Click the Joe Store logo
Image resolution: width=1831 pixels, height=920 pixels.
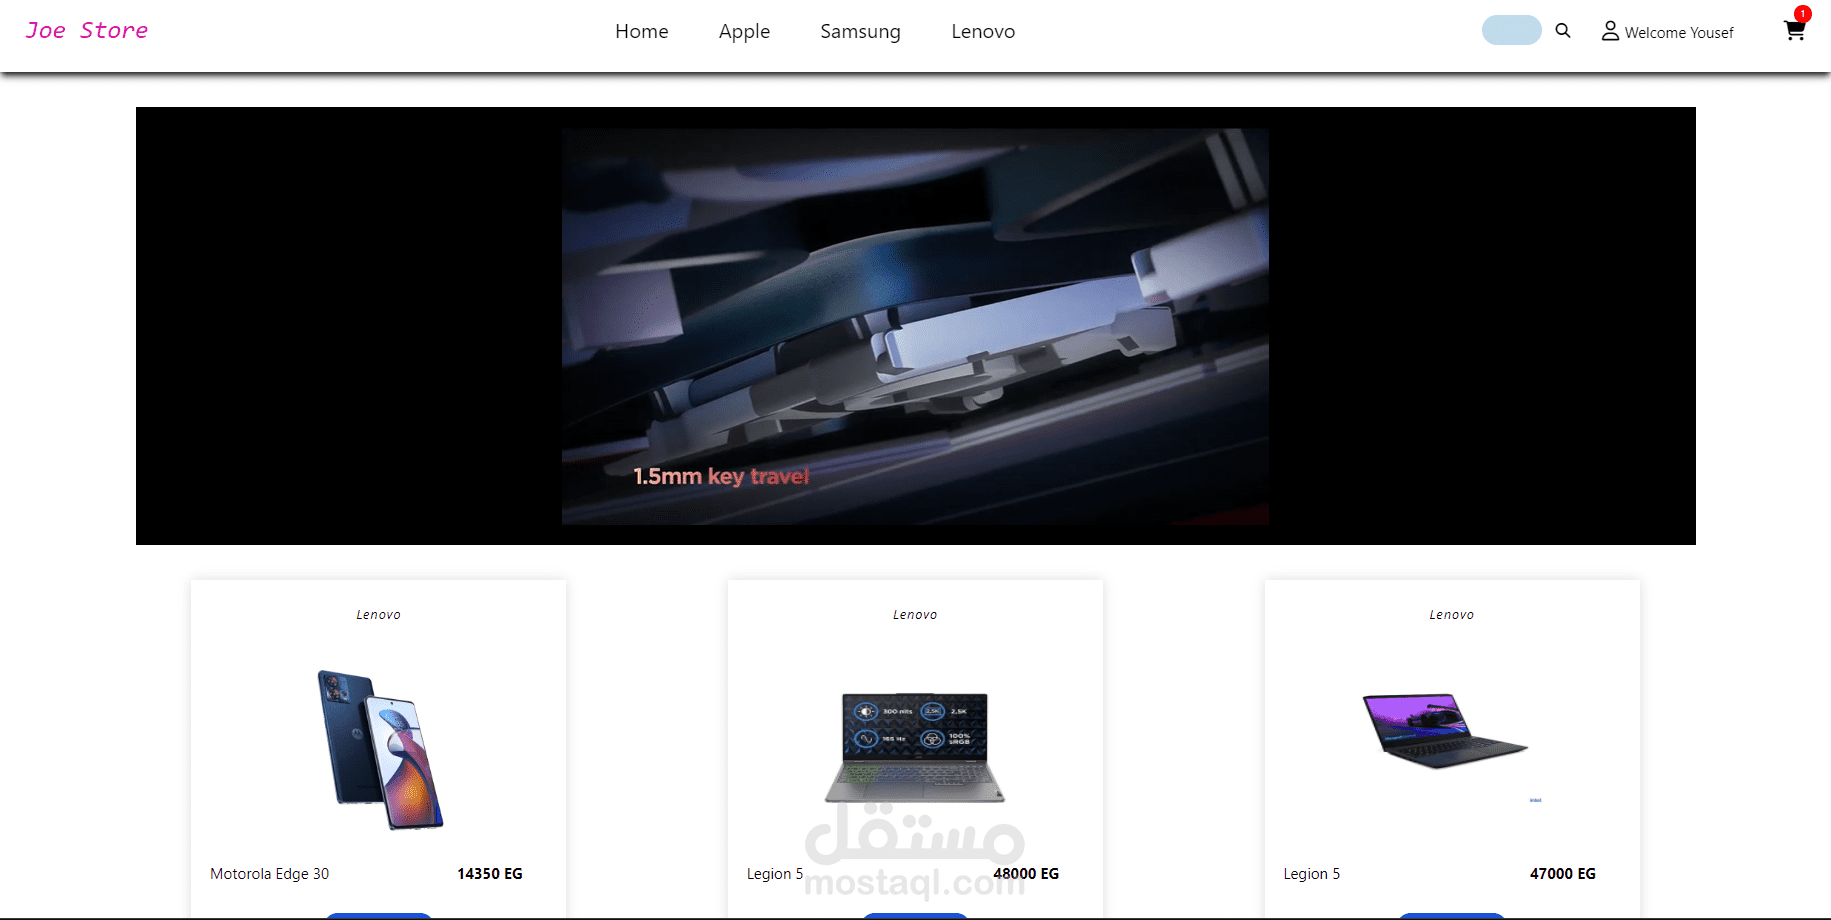tap(87, 30)
